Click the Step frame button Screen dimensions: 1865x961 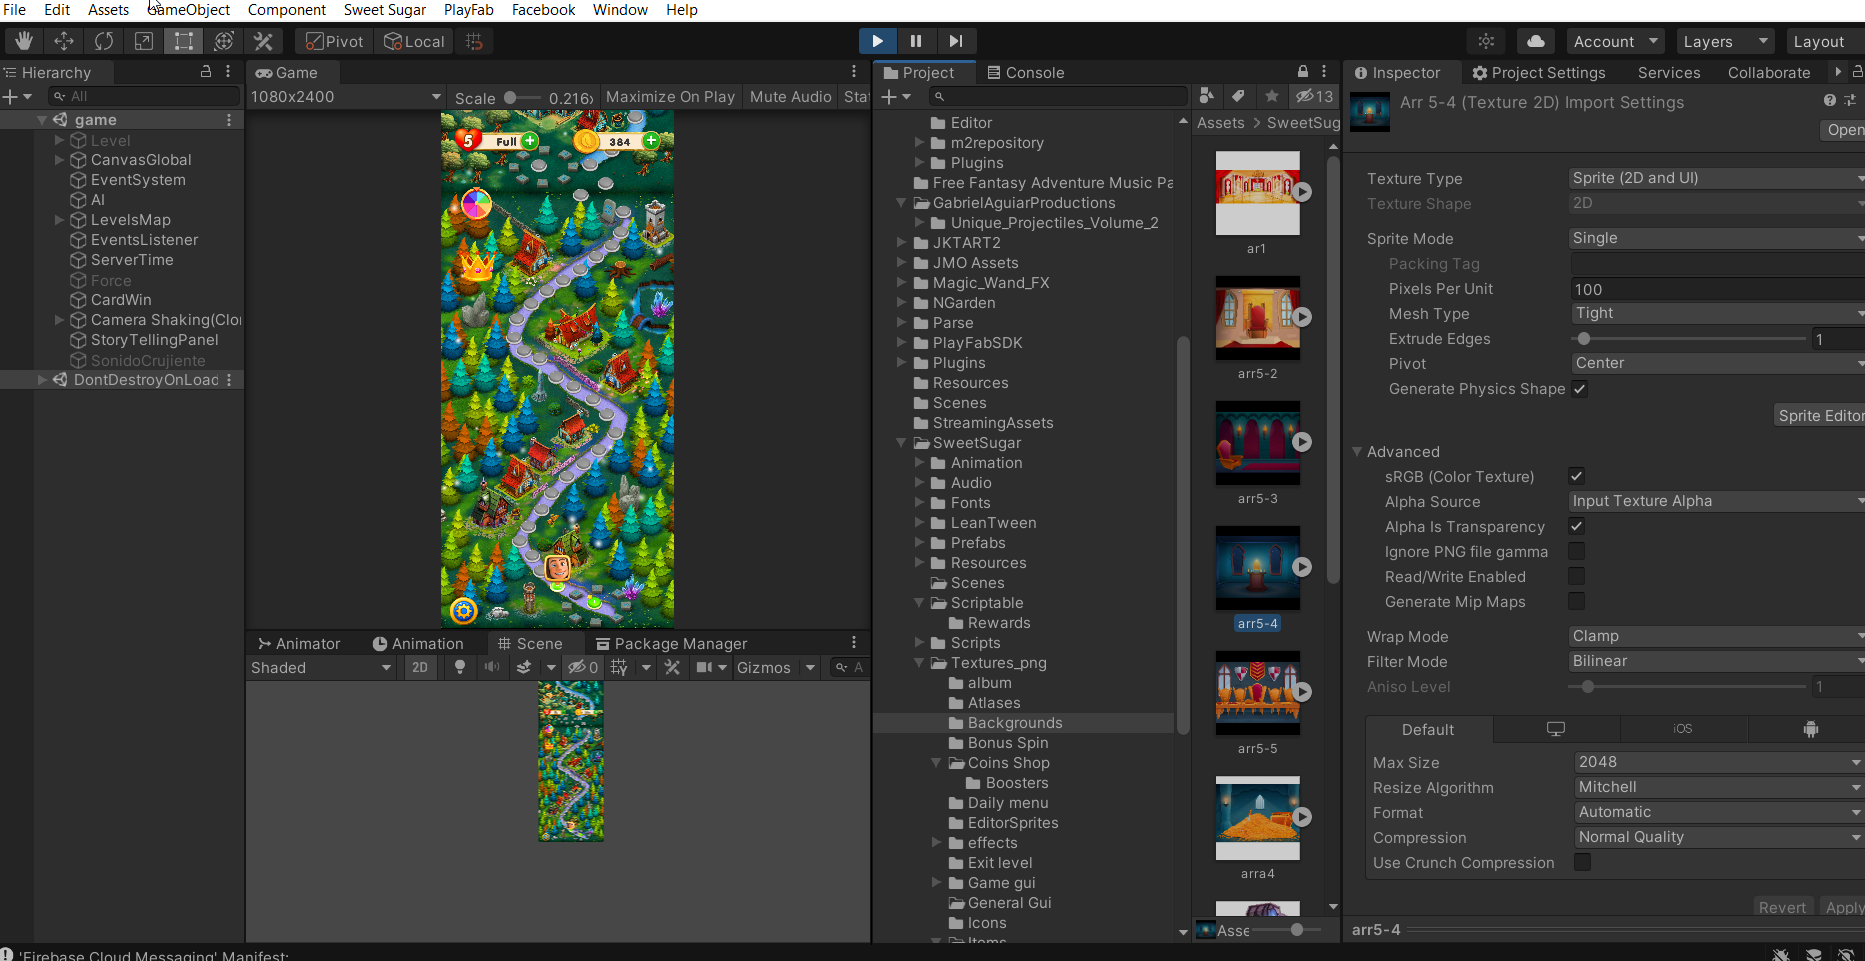(956, 41)
